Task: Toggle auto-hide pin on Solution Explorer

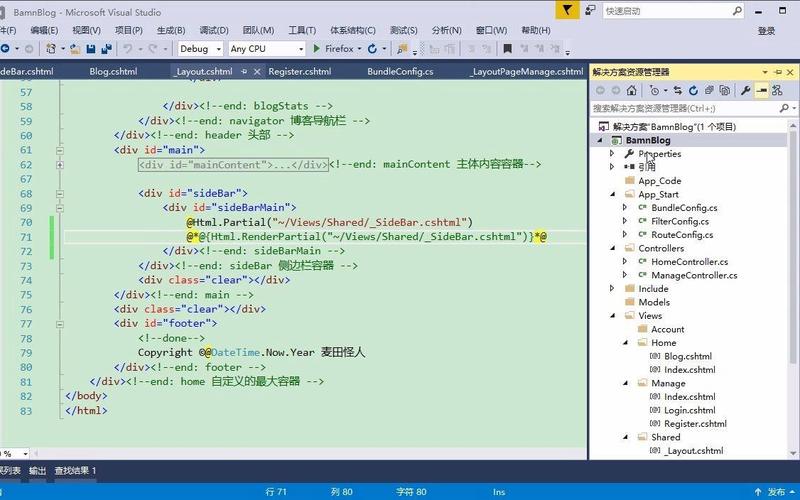Action: click(778, 72)
